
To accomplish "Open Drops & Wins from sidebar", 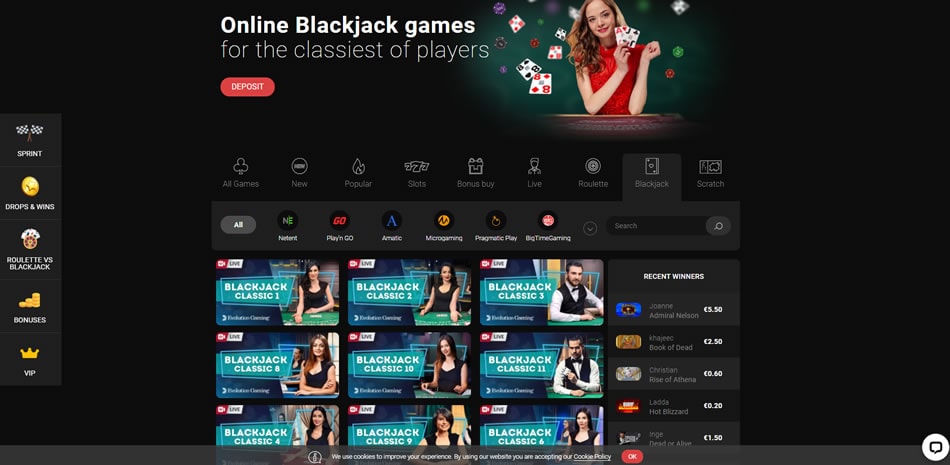I will point(30,193).
